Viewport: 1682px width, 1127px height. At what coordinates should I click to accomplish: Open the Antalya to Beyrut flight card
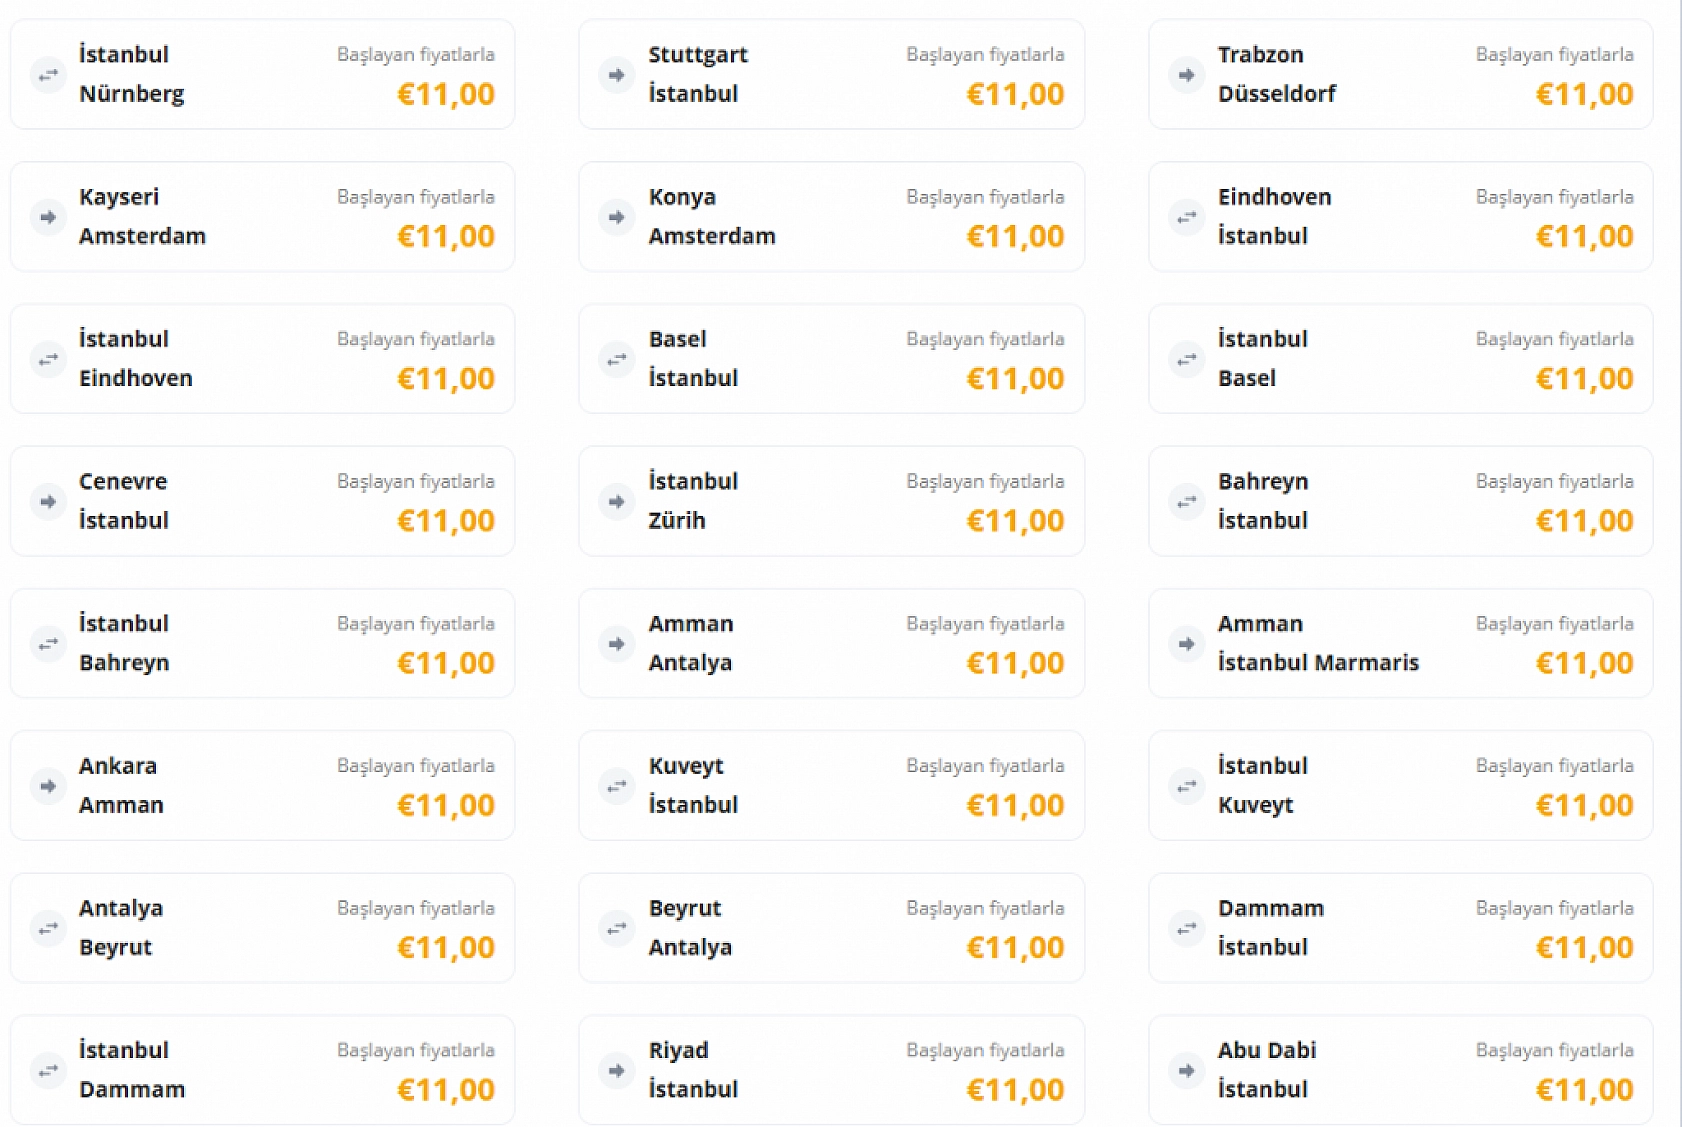262,928
